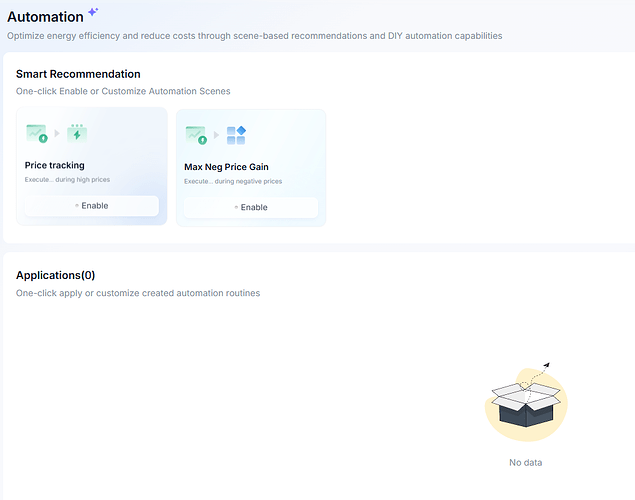This screenshot has height=500, width=635.
Task: Click the sparkle icon next to Automation title
Action: [x=93, y=12]
